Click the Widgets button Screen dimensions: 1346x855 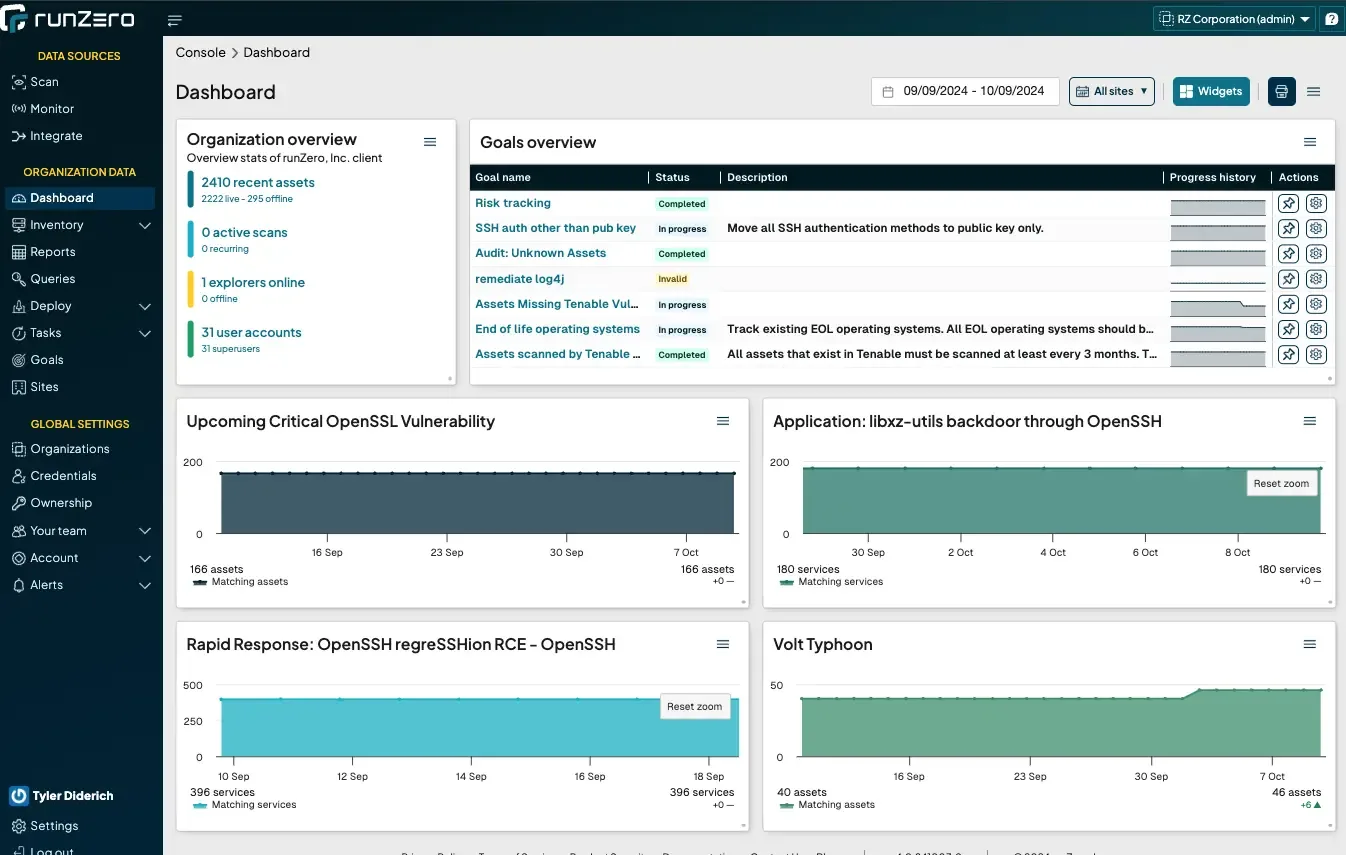pos(1211,91)
